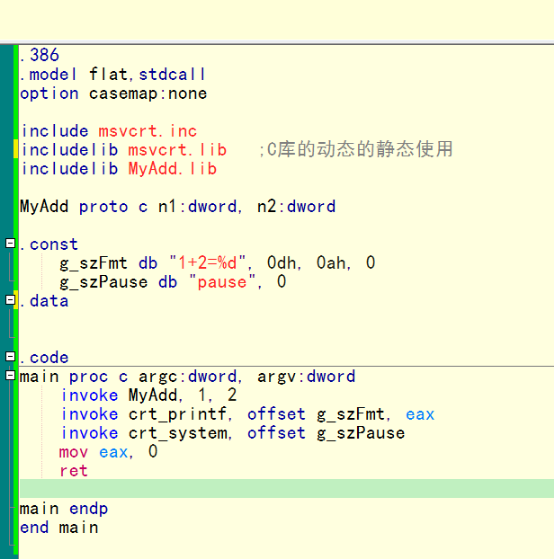Click the "pause" string literal
This screenshot has width=554, height=560.
(x=222, y=282)
